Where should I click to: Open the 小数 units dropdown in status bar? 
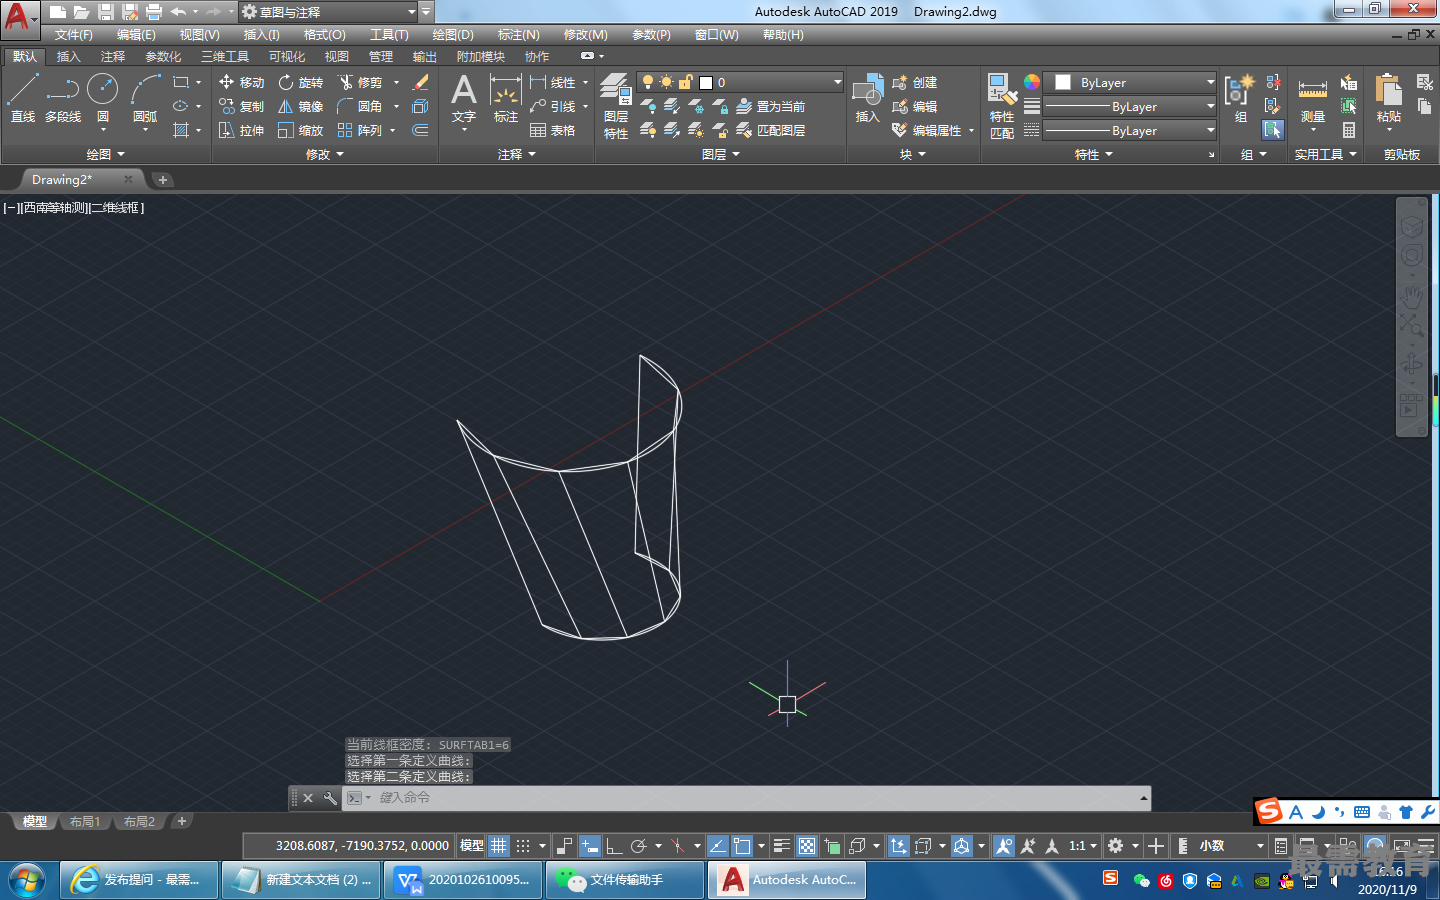point(1259,846)
